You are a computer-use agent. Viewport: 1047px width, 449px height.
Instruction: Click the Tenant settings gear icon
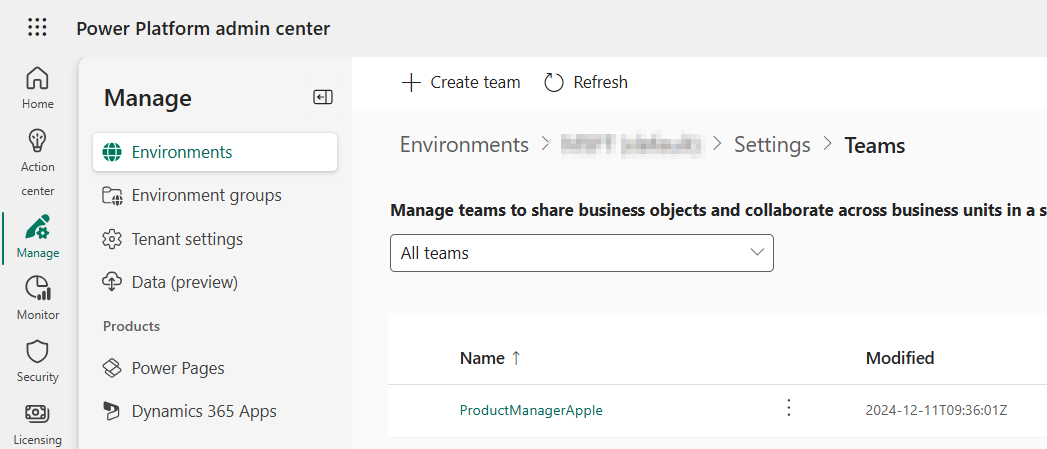click(x=112, y=239)
